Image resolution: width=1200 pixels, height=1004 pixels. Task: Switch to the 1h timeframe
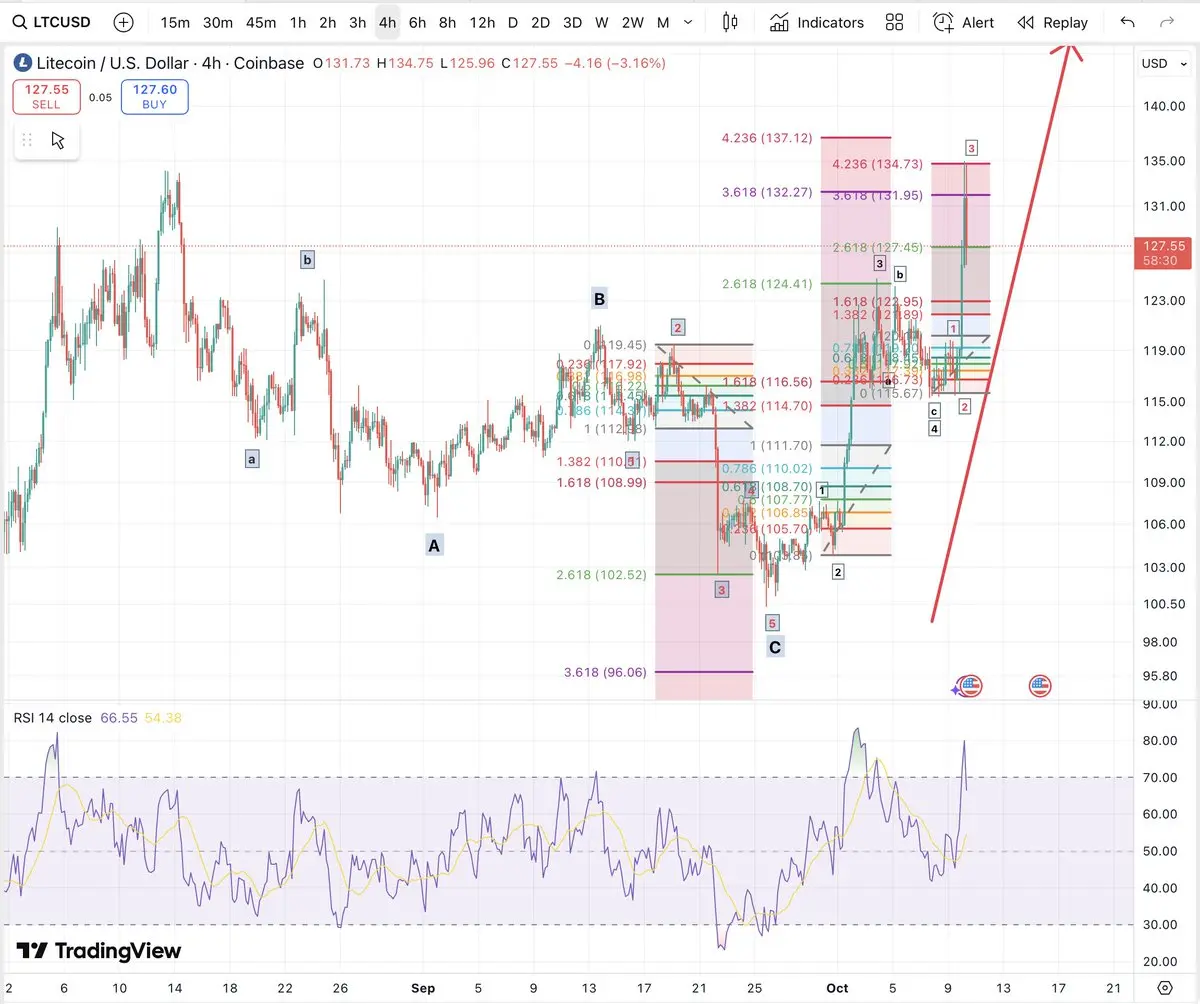click(298, 22)
